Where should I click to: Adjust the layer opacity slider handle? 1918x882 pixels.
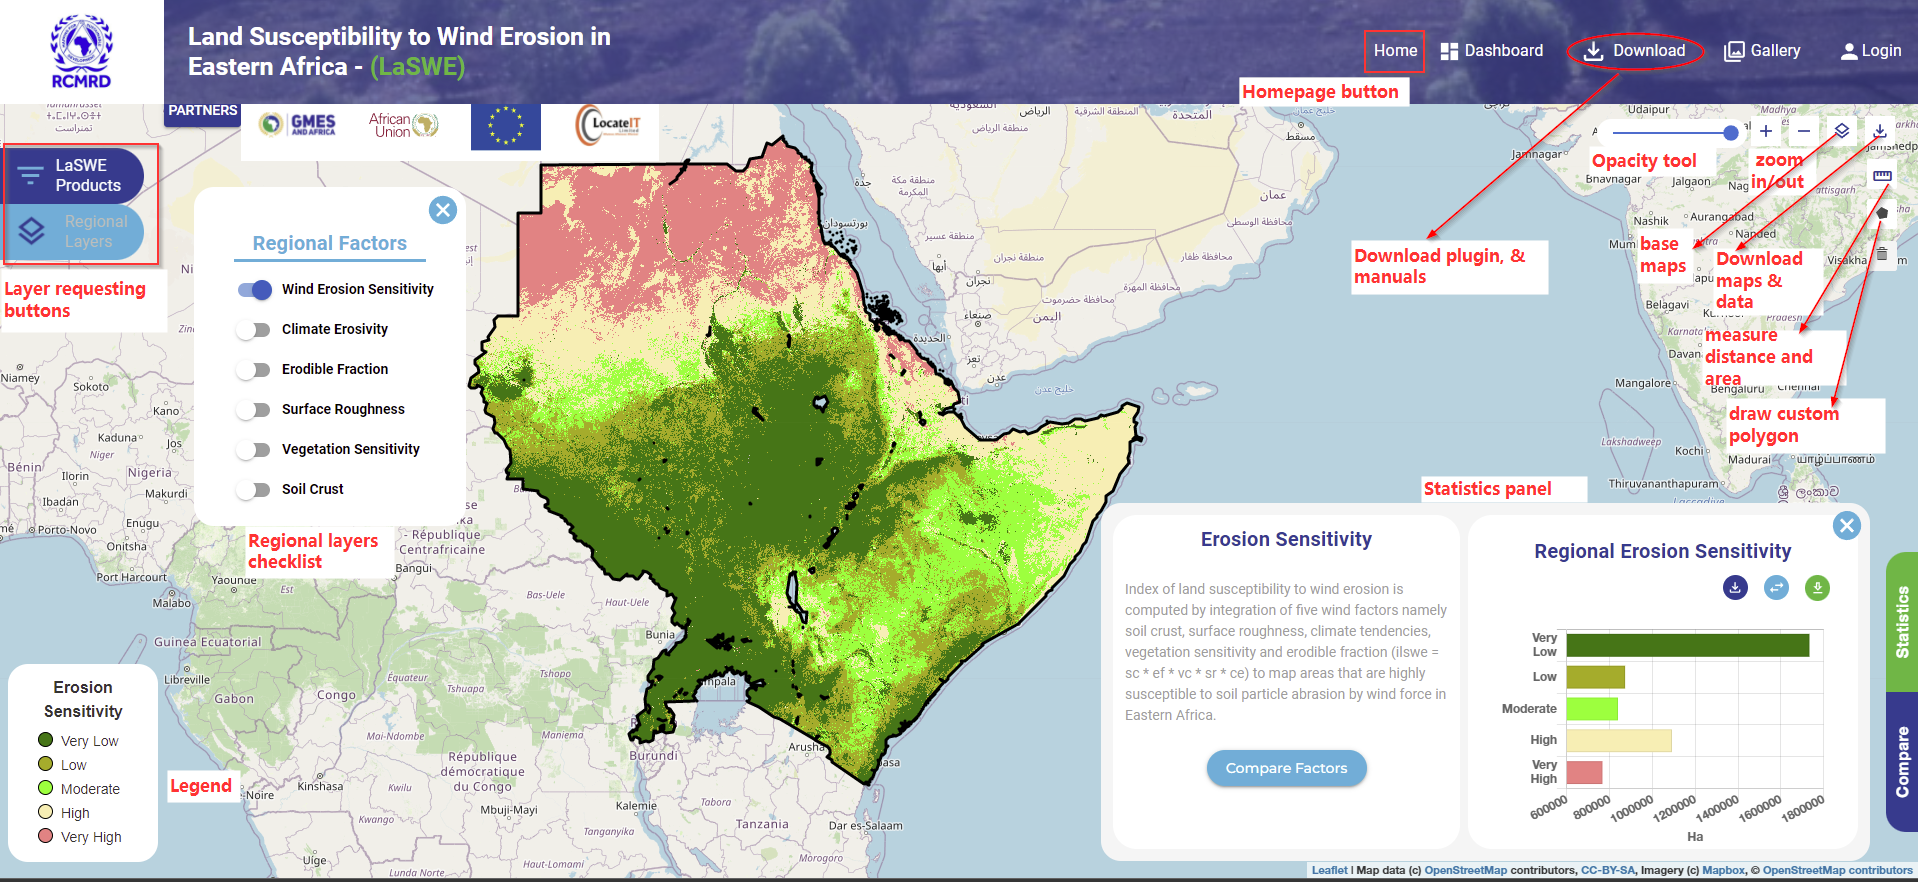pos(1731,132)
